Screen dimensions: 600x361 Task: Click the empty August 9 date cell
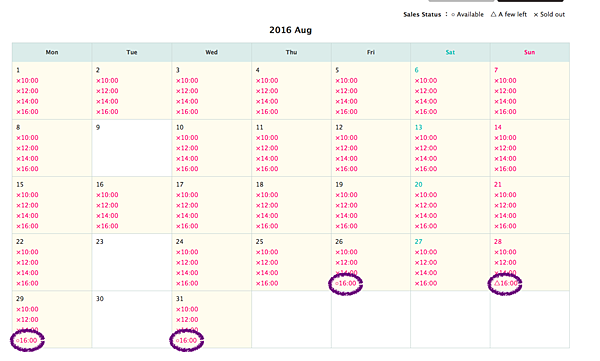pos(132,148)
